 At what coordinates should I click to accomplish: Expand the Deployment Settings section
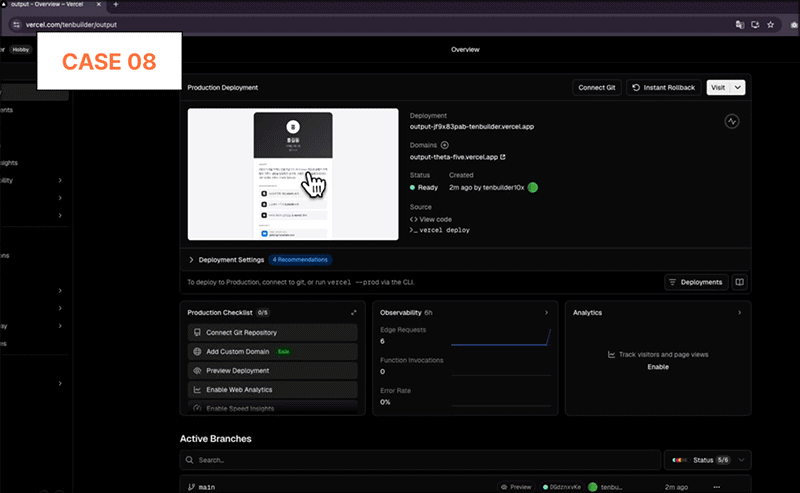click(191, 260)
